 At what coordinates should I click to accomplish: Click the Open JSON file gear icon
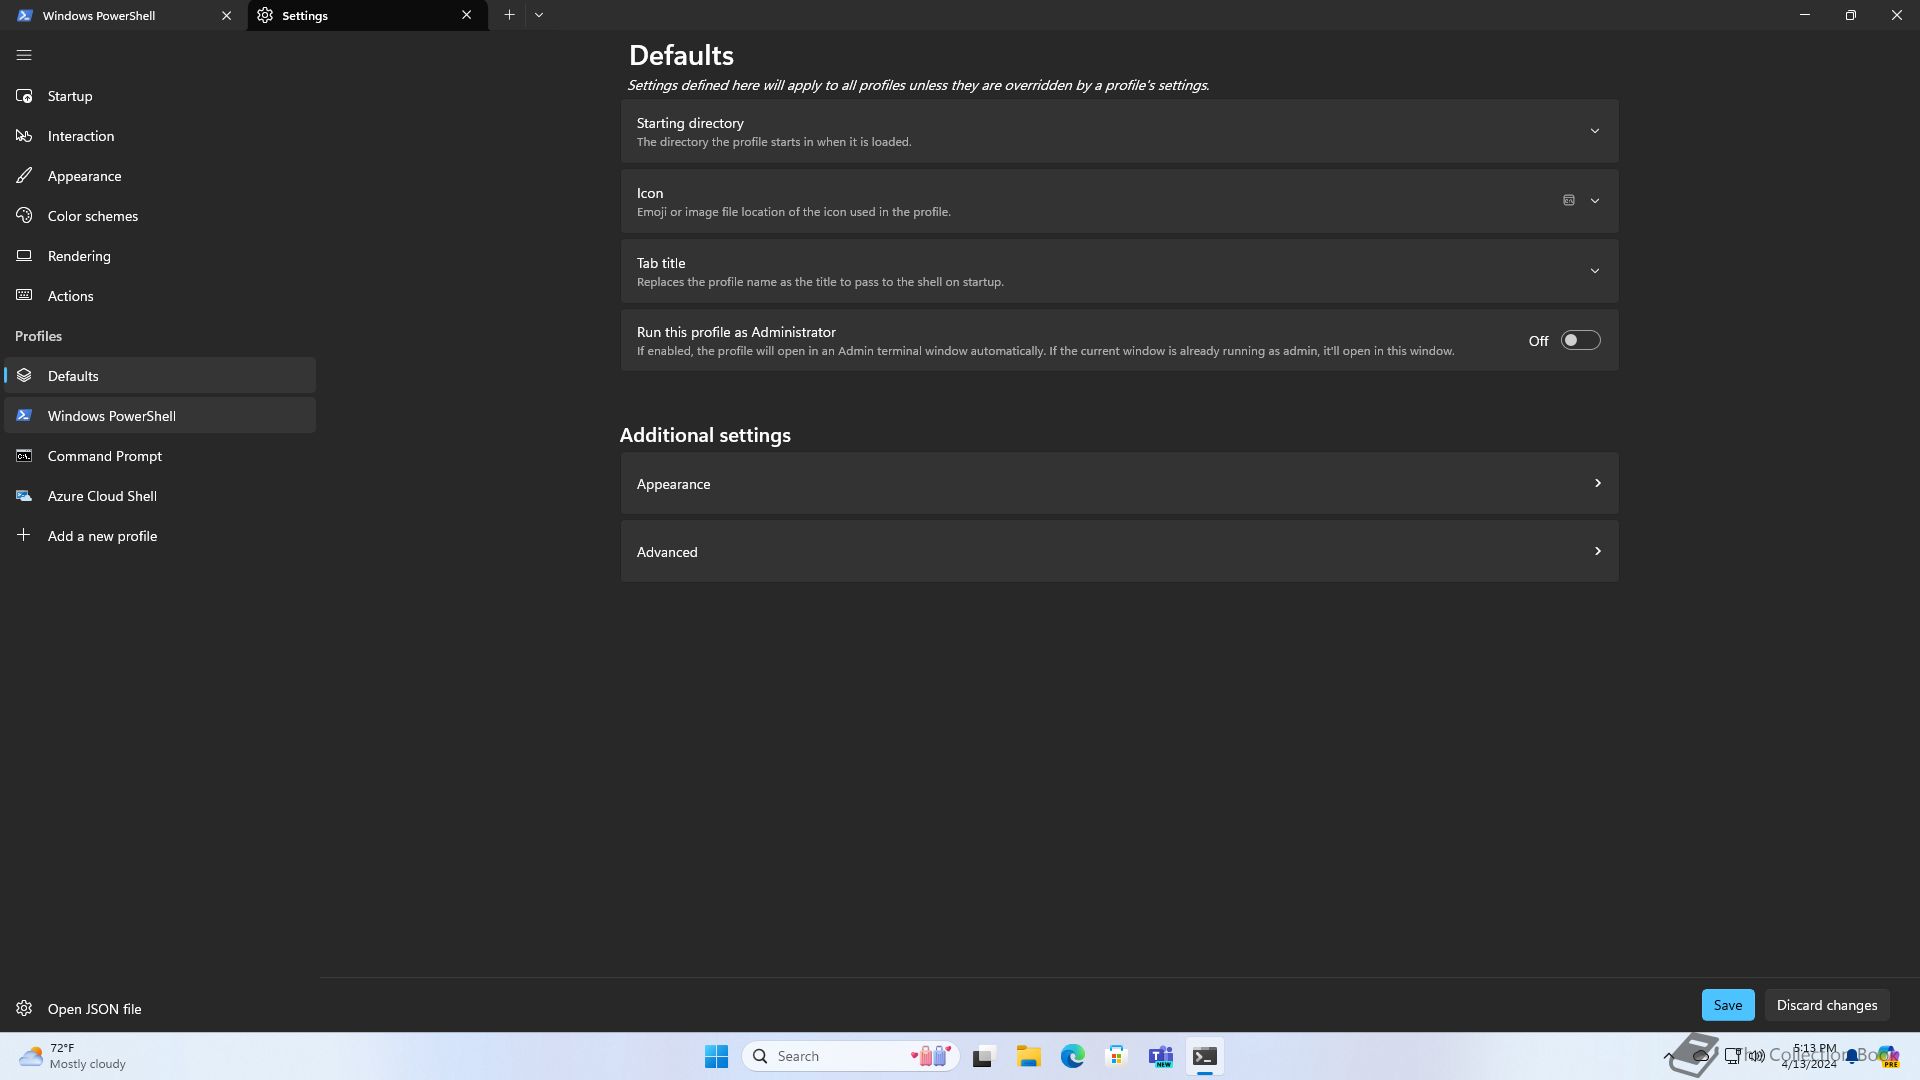24,1009
